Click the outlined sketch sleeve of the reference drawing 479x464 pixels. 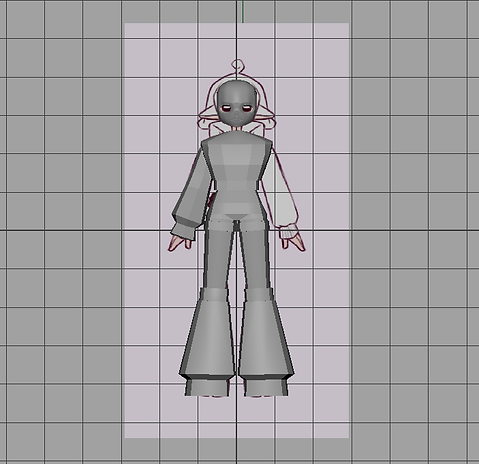(x=282, y=192)
